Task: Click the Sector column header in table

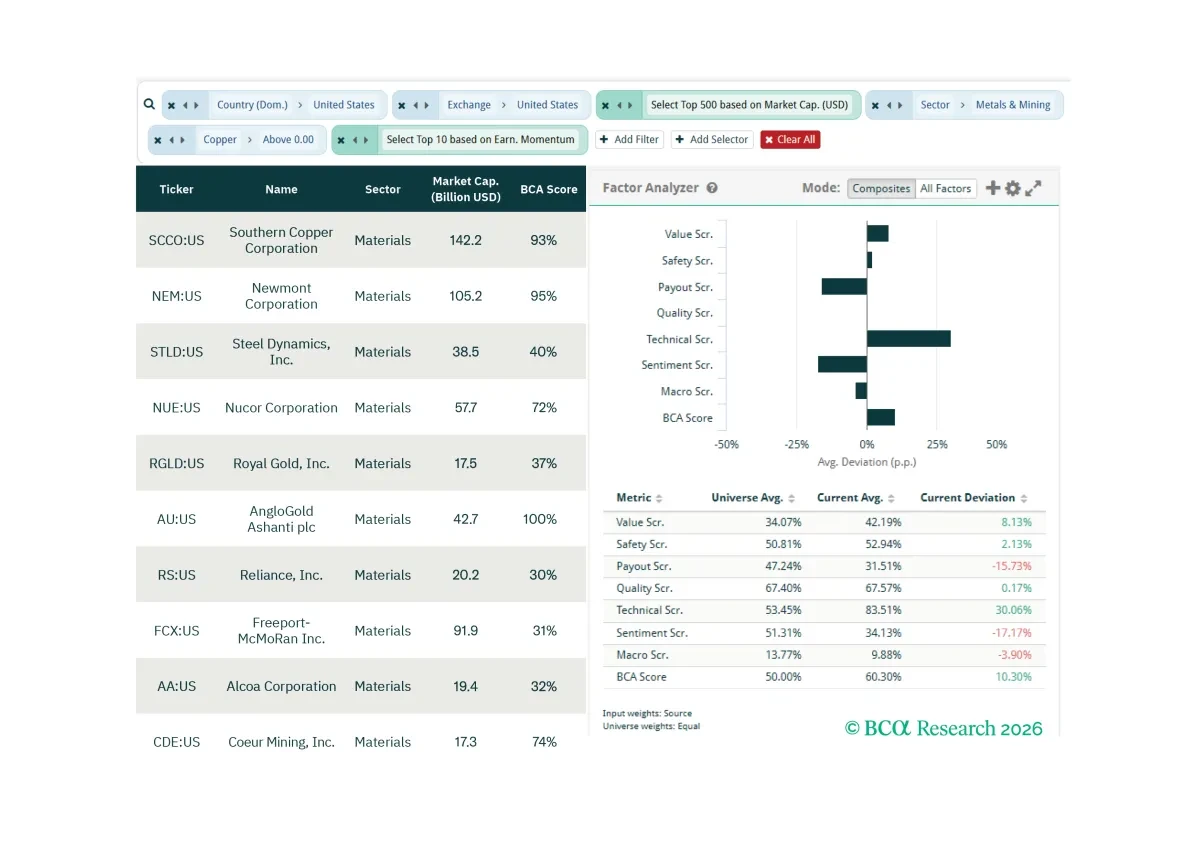Action: click(x=382, y=189)
